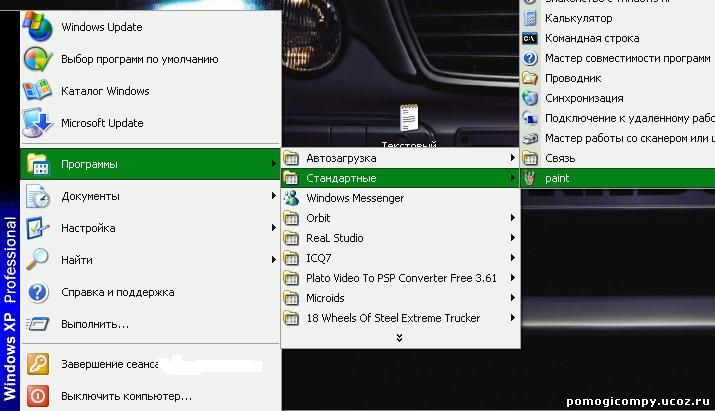Click the Проводник folder icon
Viewport: 715px width, 411px height.
(530, 78)
